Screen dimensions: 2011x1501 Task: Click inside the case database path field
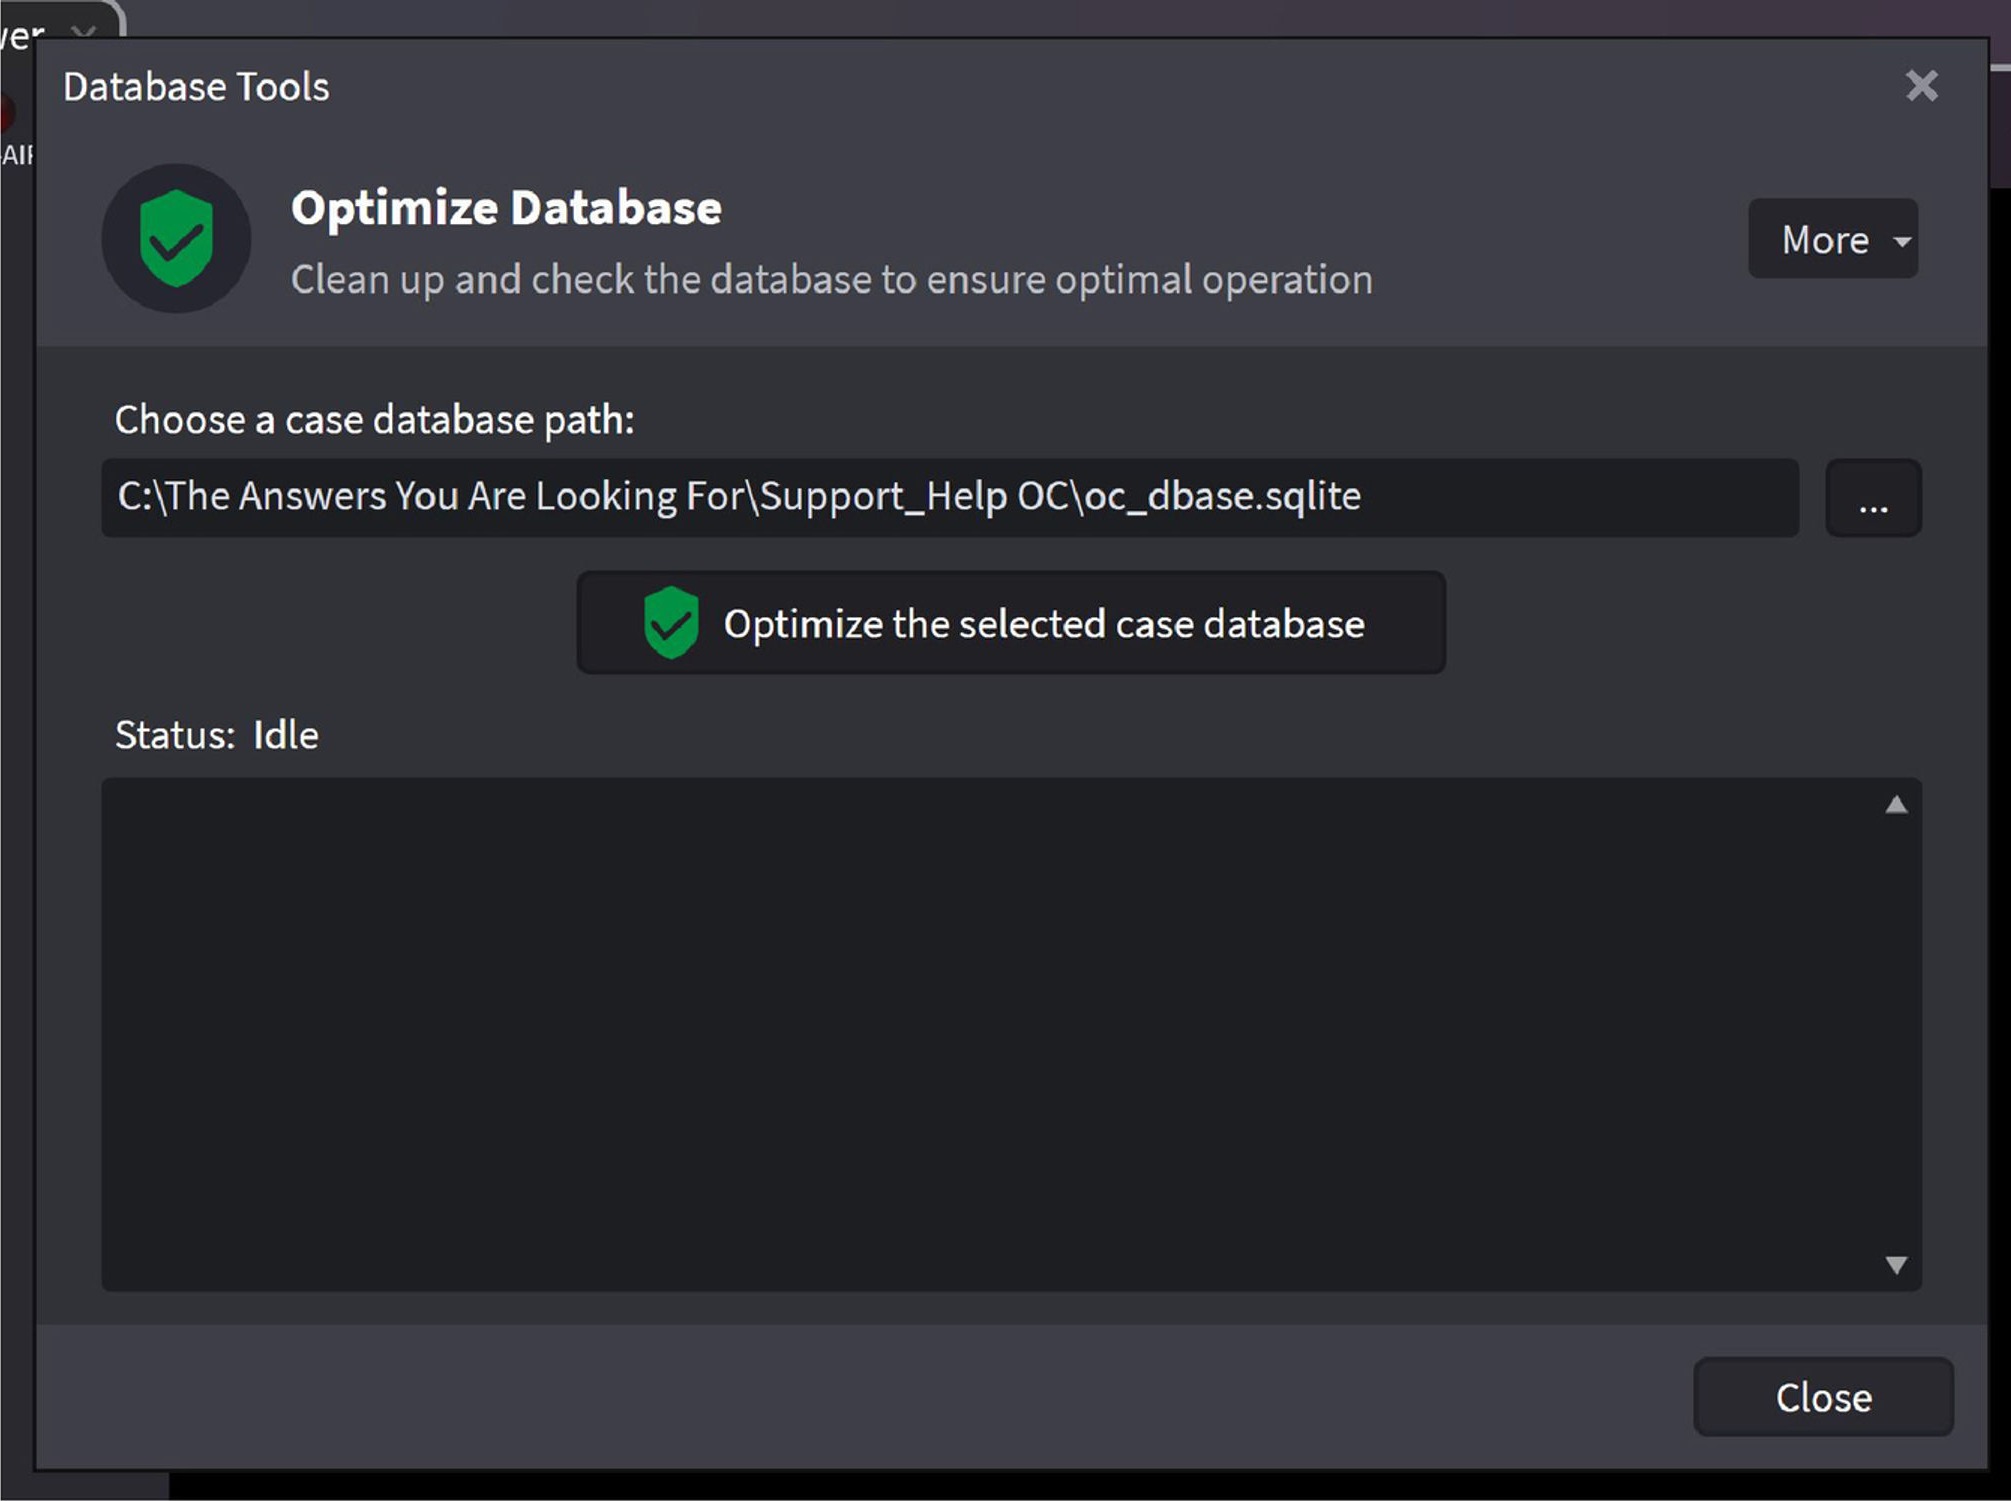[x=948, y=497]
